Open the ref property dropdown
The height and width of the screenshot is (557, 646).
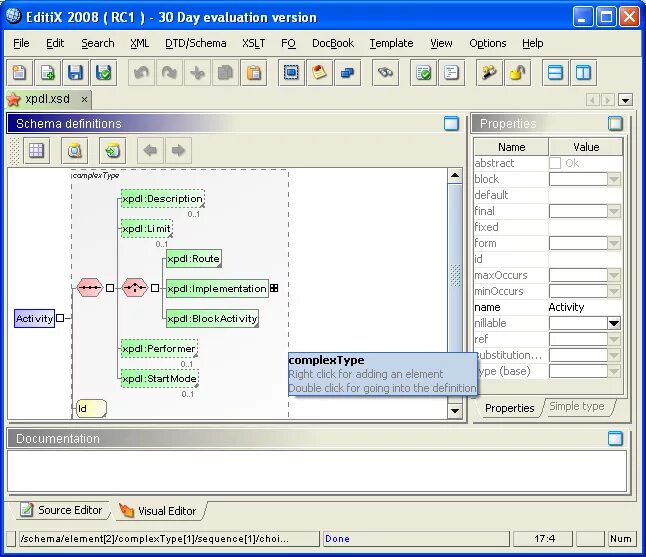coord(614,339)
